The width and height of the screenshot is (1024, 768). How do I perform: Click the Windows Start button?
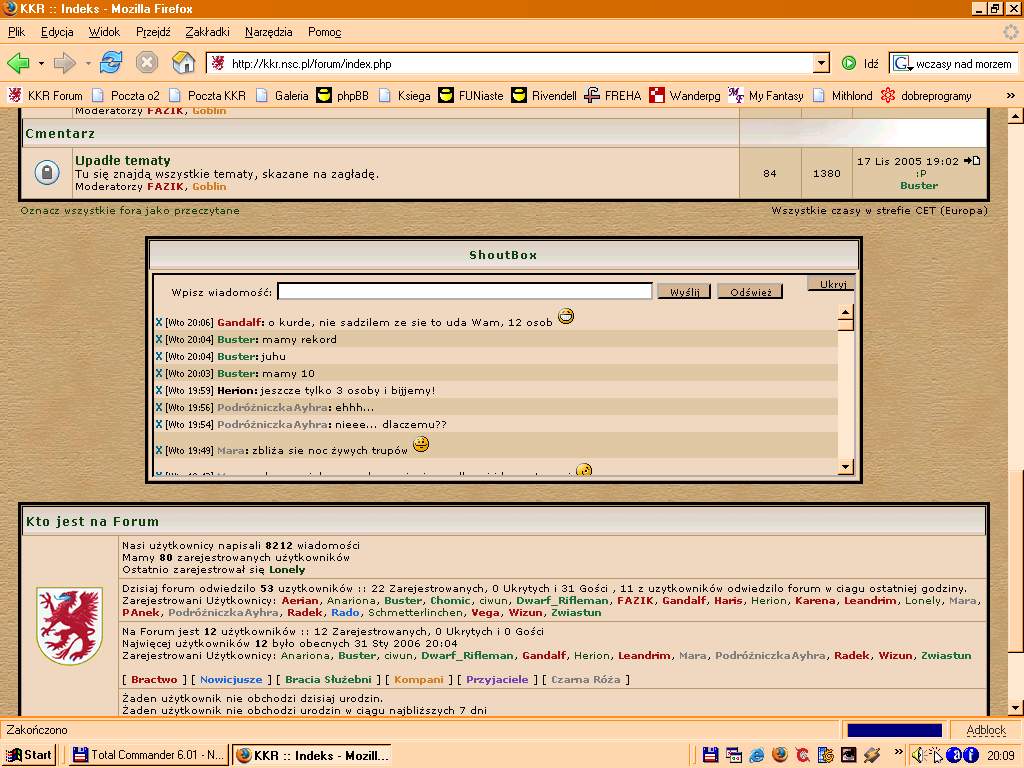[28, 755]
